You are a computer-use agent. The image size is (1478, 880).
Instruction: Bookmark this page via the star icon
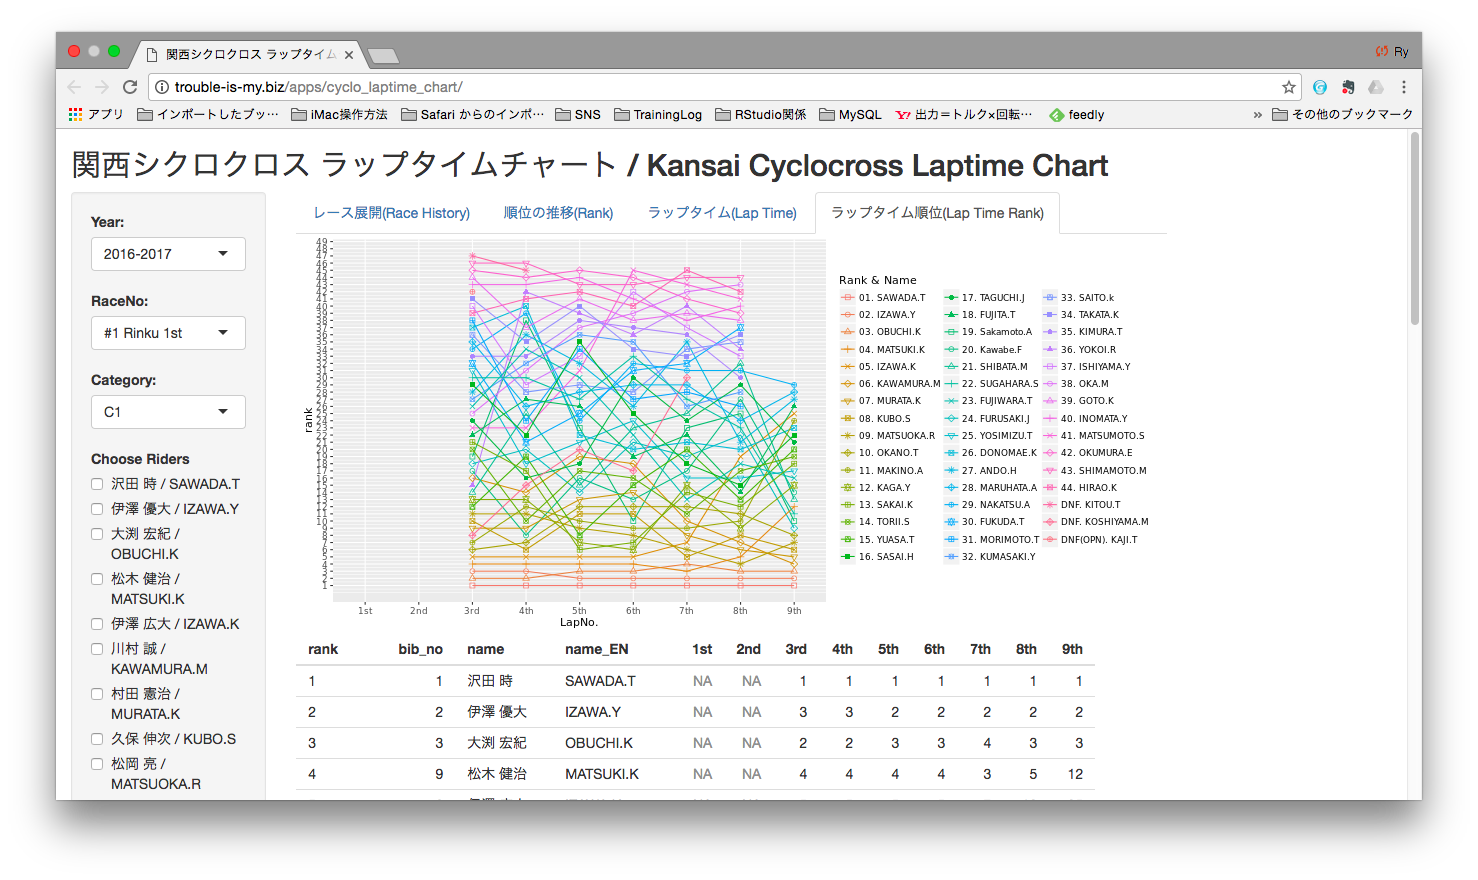tap(1291, 86)
